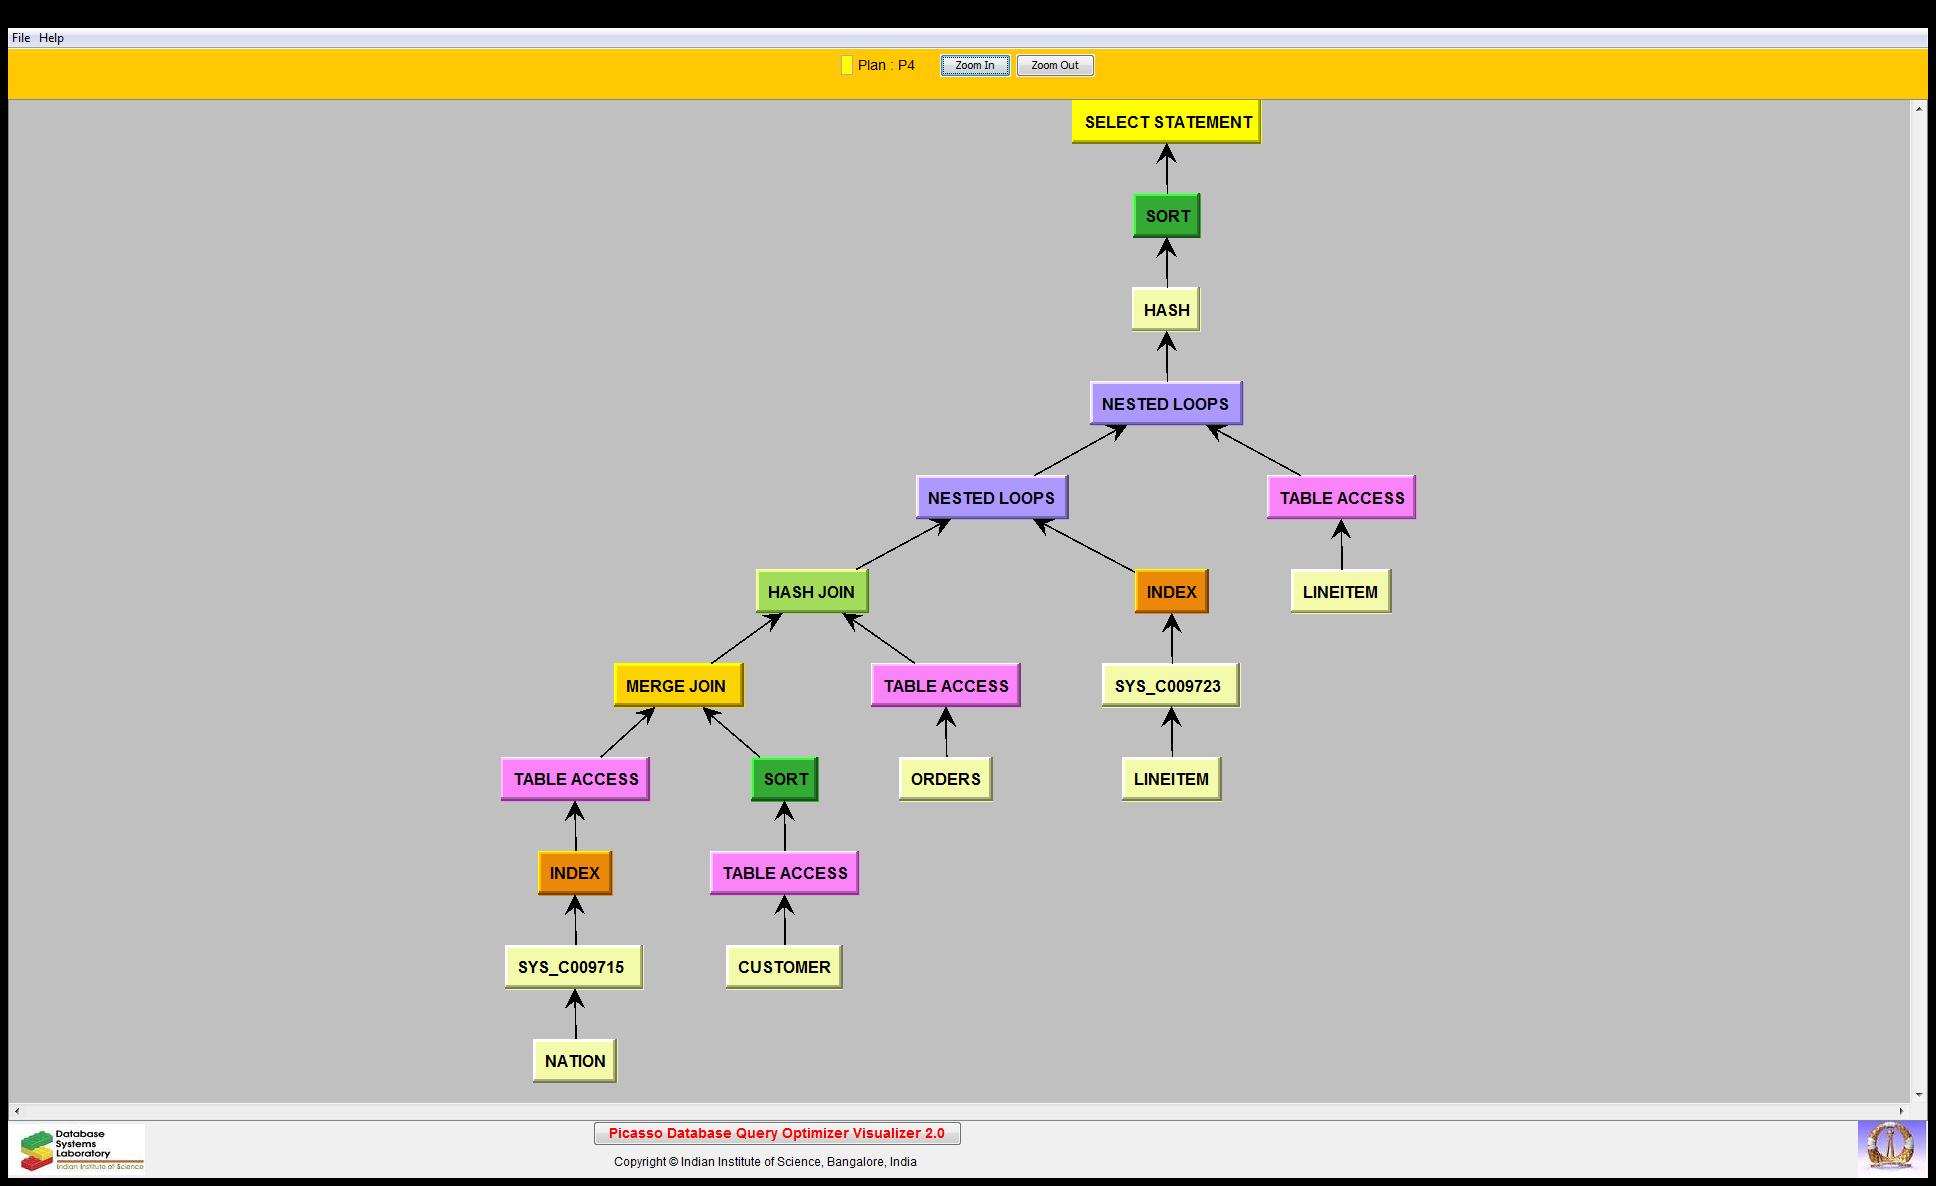Screen dimensions: 1936x1186
Task: Select the MERGE JOIN node
Action: click(x=677, y=686)
